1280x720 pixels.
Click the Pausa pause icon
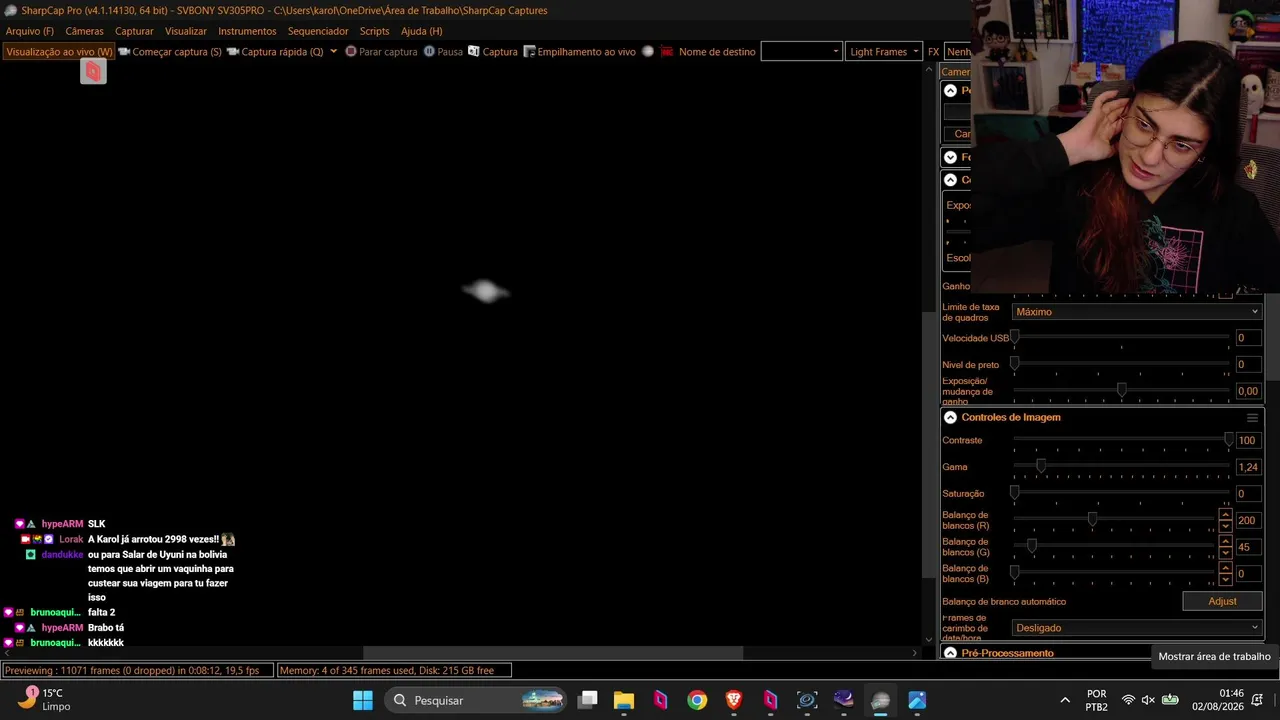click(429, 51)
